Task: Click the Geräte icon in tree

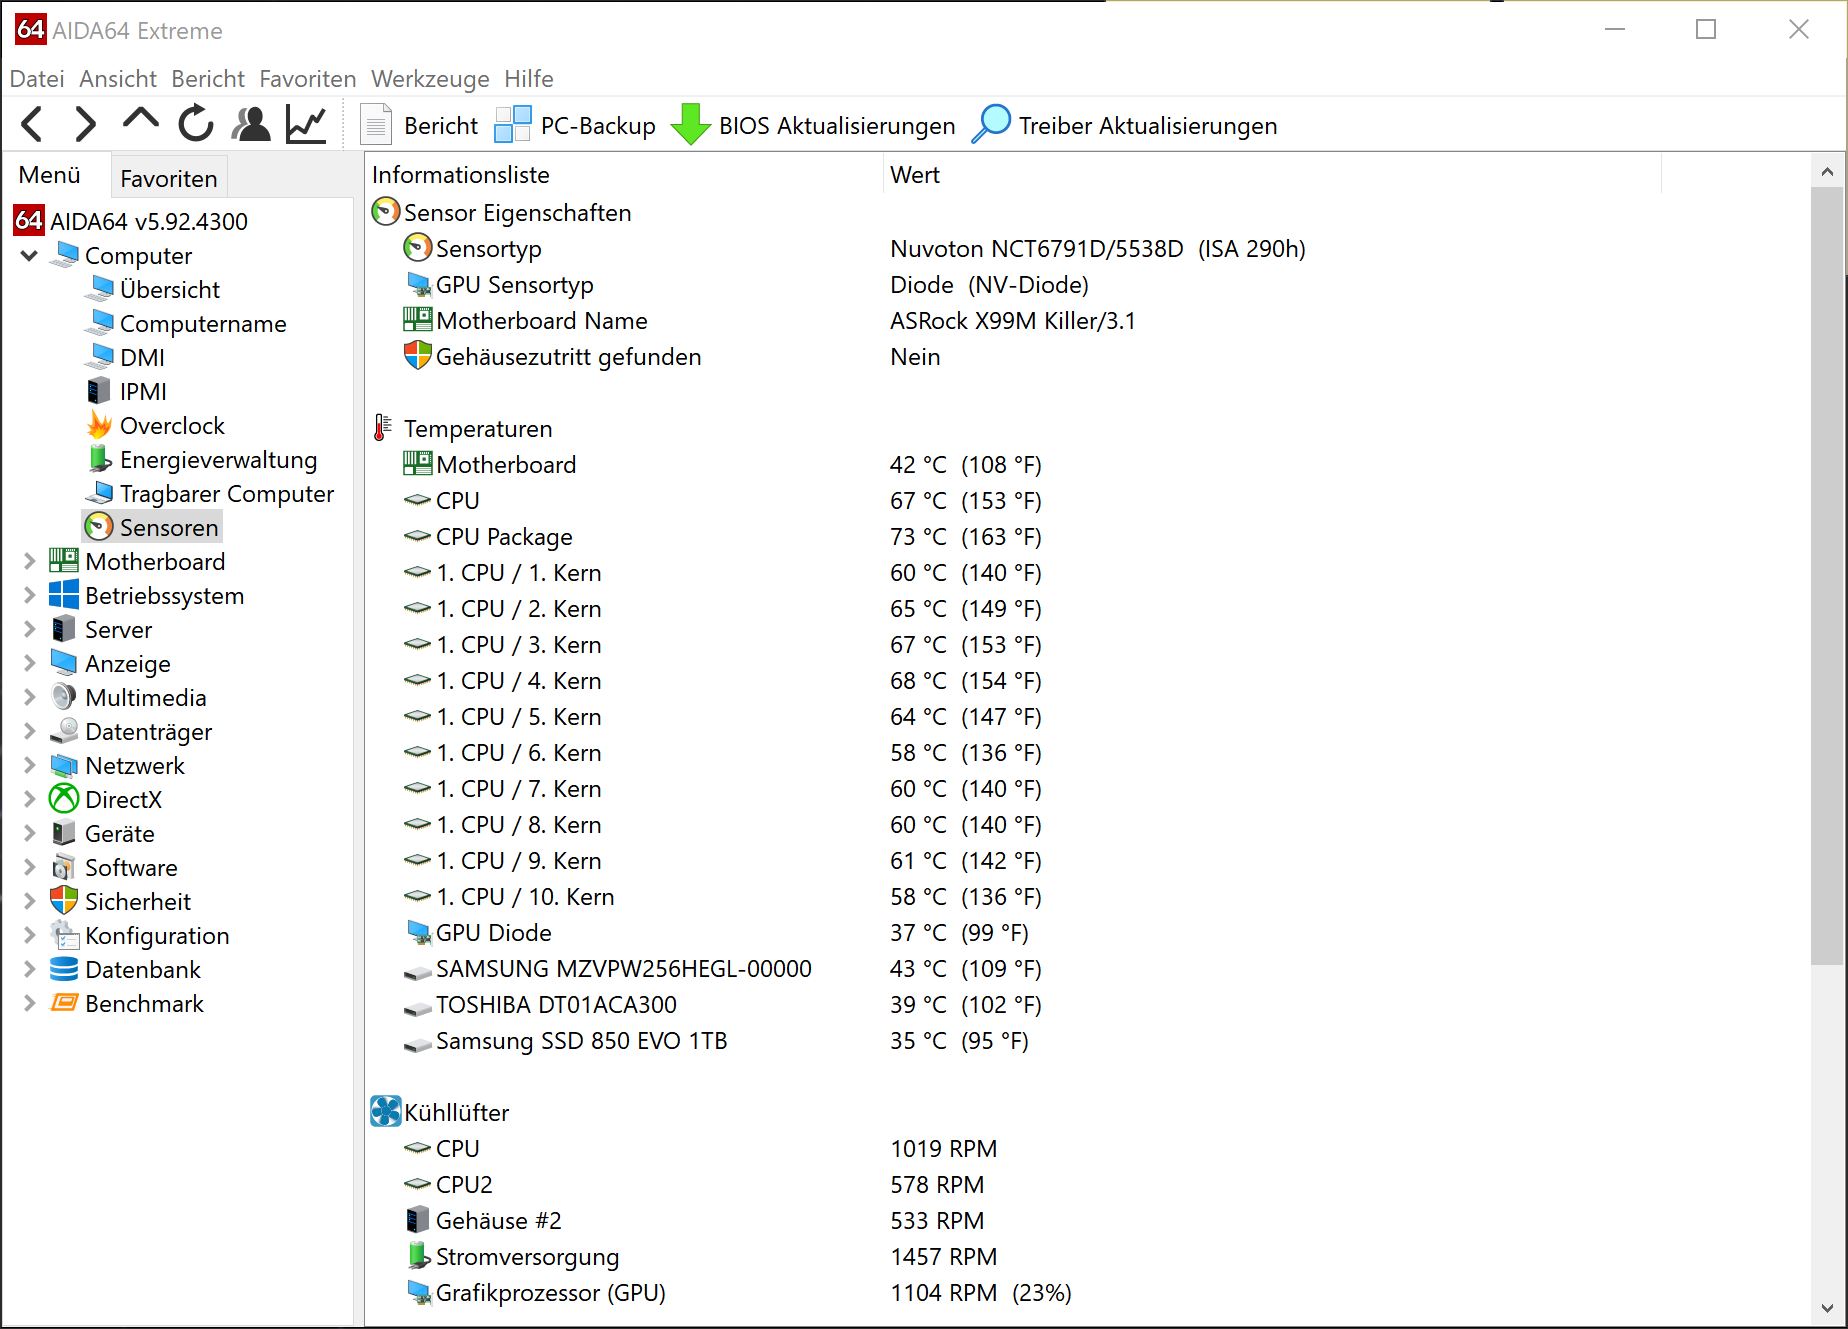Action: (64, 833)
